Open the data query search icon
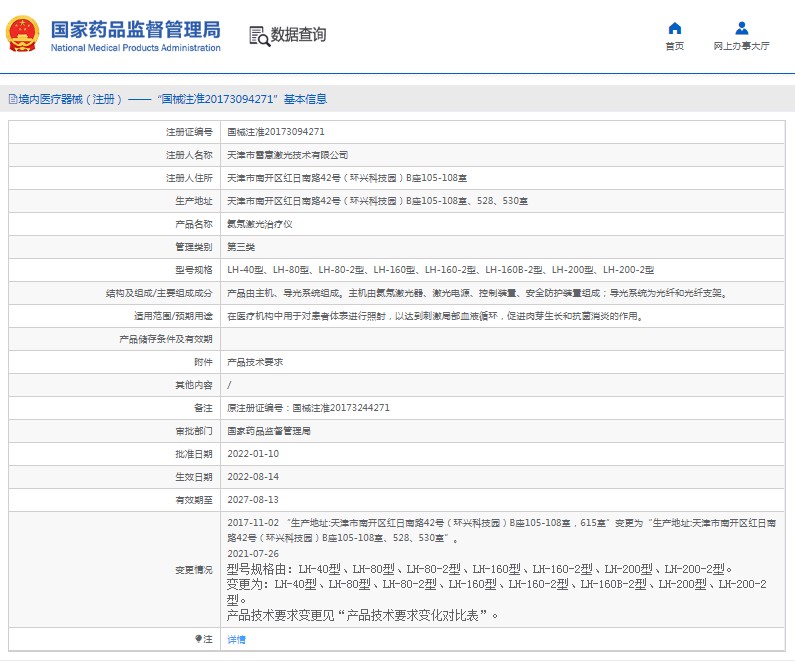This screenshot has height=663, width=795. (x=260, y=36)
